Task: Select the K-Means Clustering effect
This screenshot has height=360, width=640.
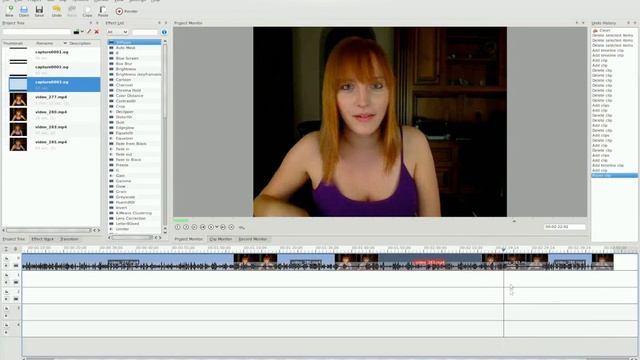Action: 133,213
